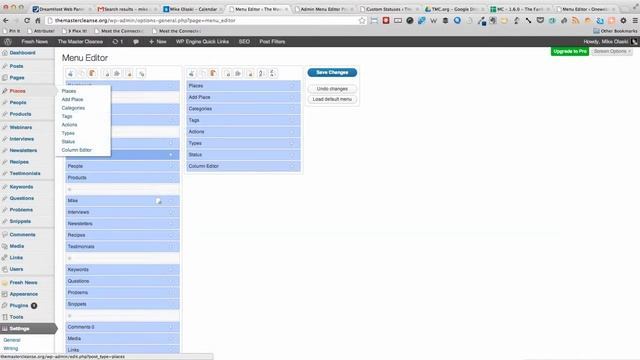Add new submenu item in right toolbar

(227, 73)
